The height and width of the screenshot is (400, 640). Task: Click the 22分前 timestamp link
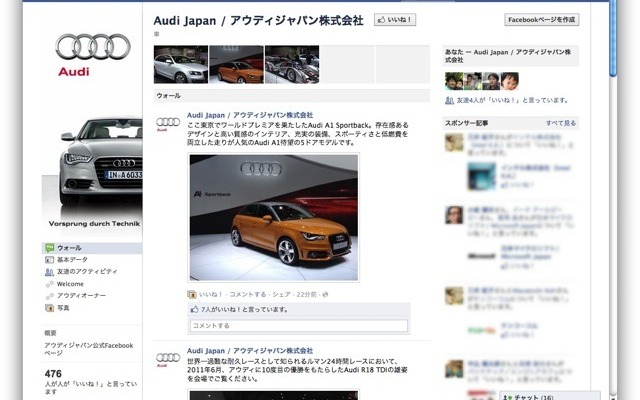(306, 294)
